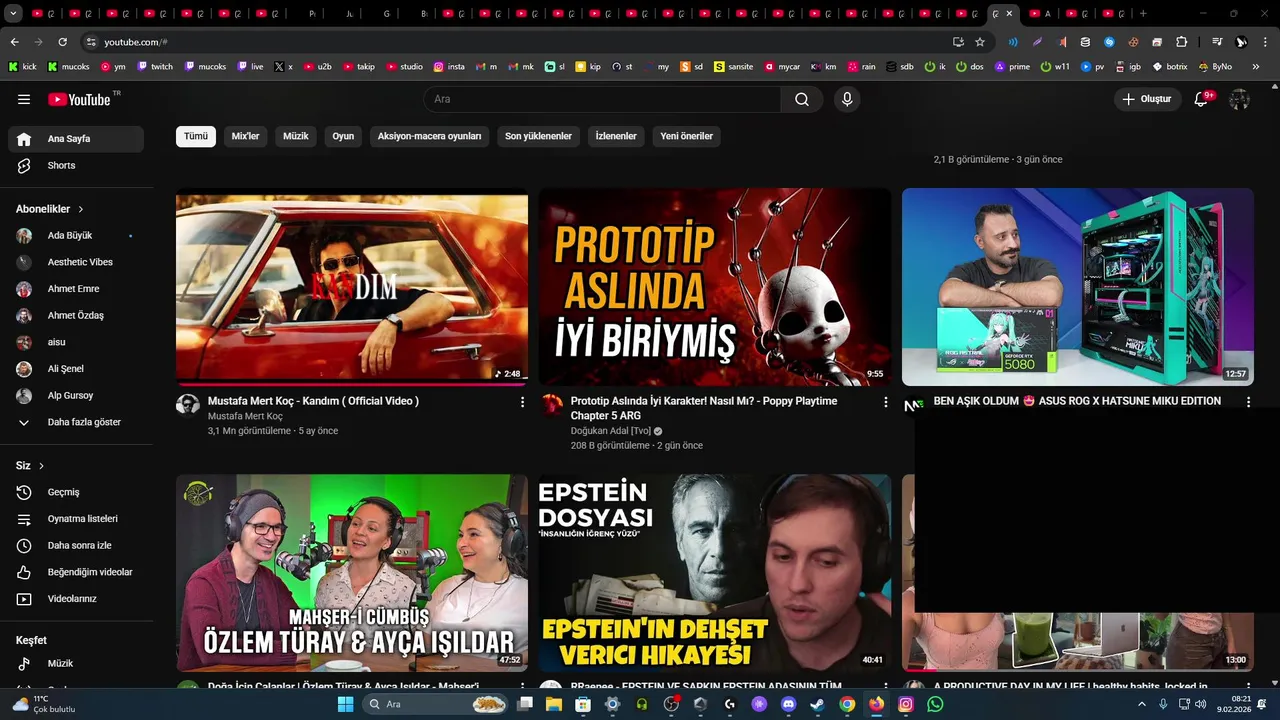This screenshot has height=720, width=1280.
Task: Select the Aksiyon-macera oyunları chip
Action: click(x=429, y=136)
